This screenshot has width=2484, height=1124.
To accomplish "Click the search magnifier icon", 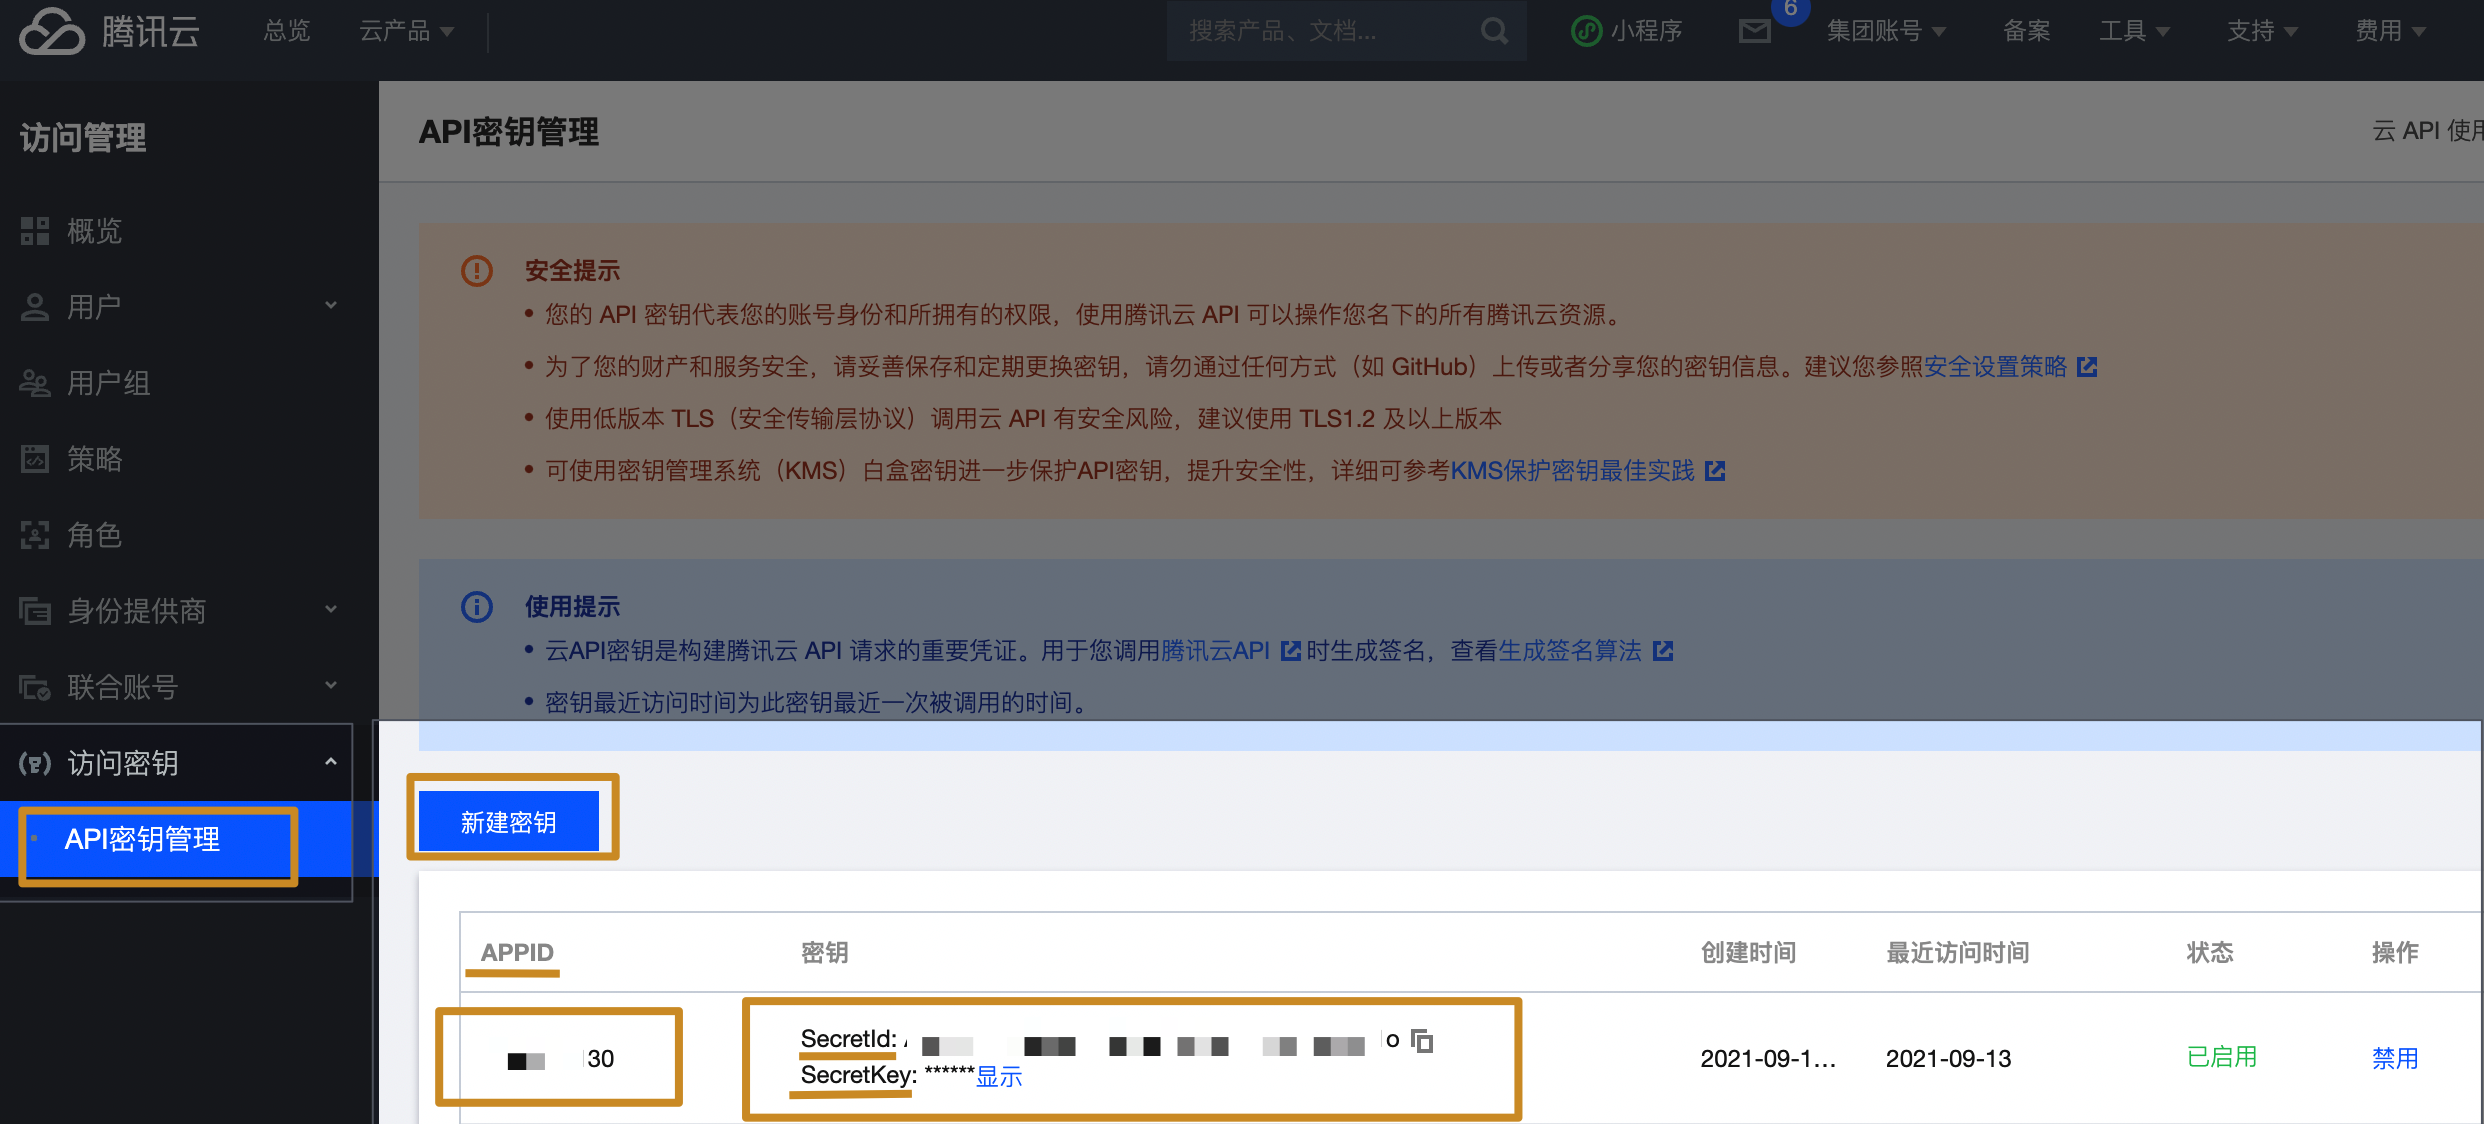I will click(x=1495, y=31).
